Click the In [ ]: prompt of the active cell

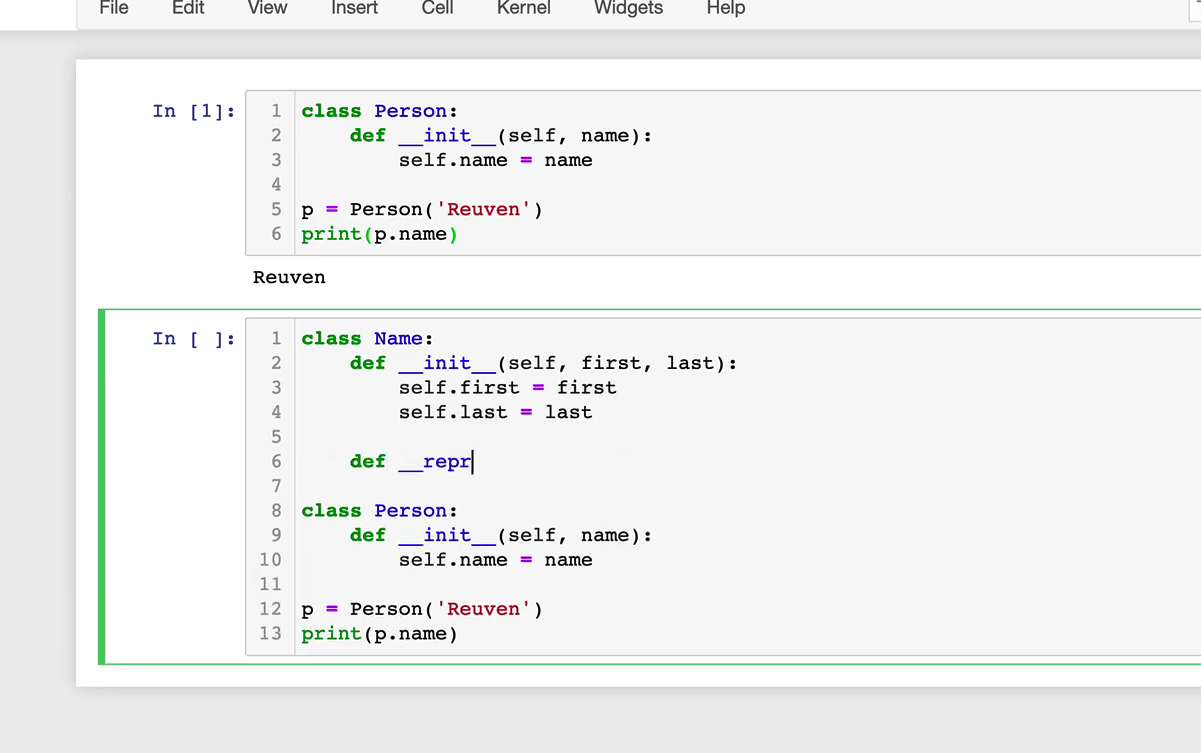tap(194, 339)
